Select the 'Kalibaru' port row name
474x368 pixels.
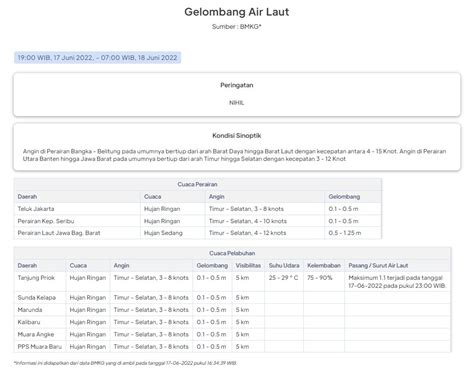pyautogui.click(x=29, y=322)
